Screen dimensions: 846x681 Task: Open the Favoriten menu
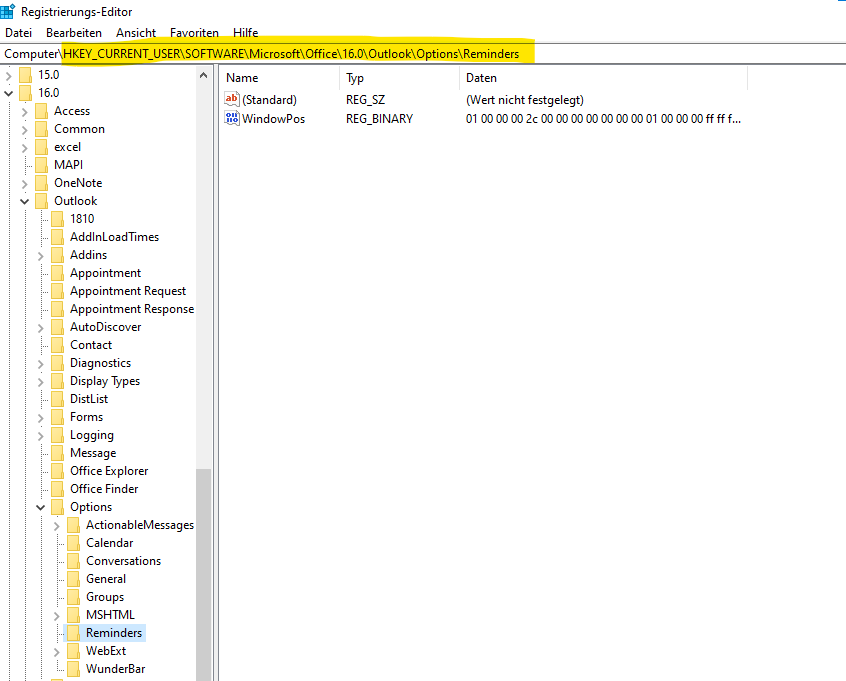pyautogui.click(x=194, y=33)
